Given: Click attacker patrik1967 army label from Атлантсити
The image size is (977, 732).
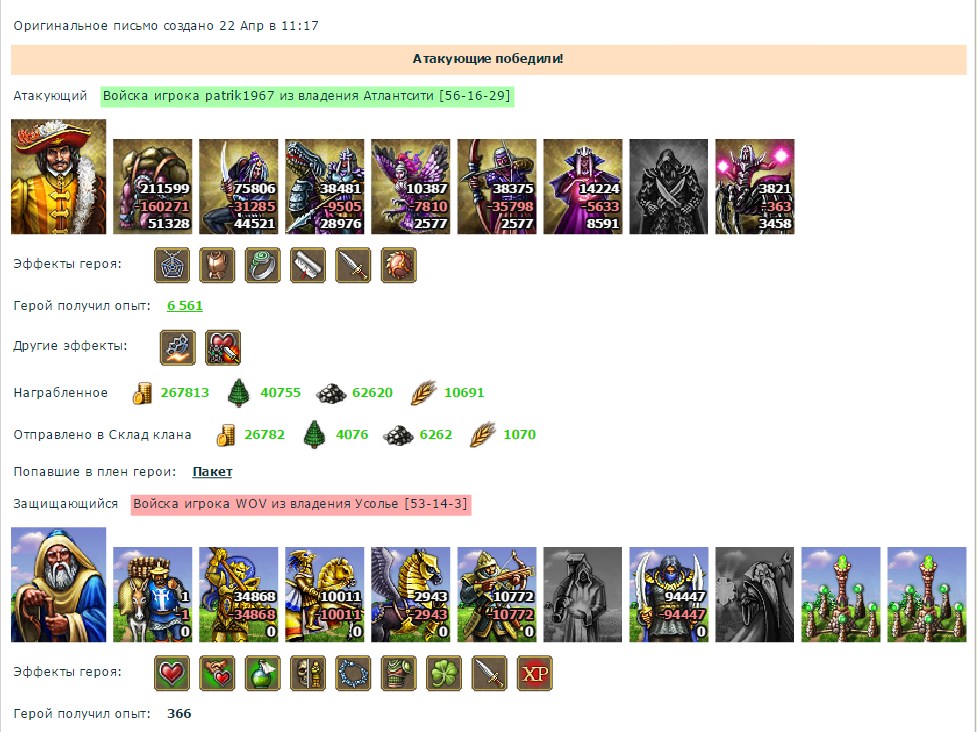Looking at the screenshot, I should pos(307,96).
